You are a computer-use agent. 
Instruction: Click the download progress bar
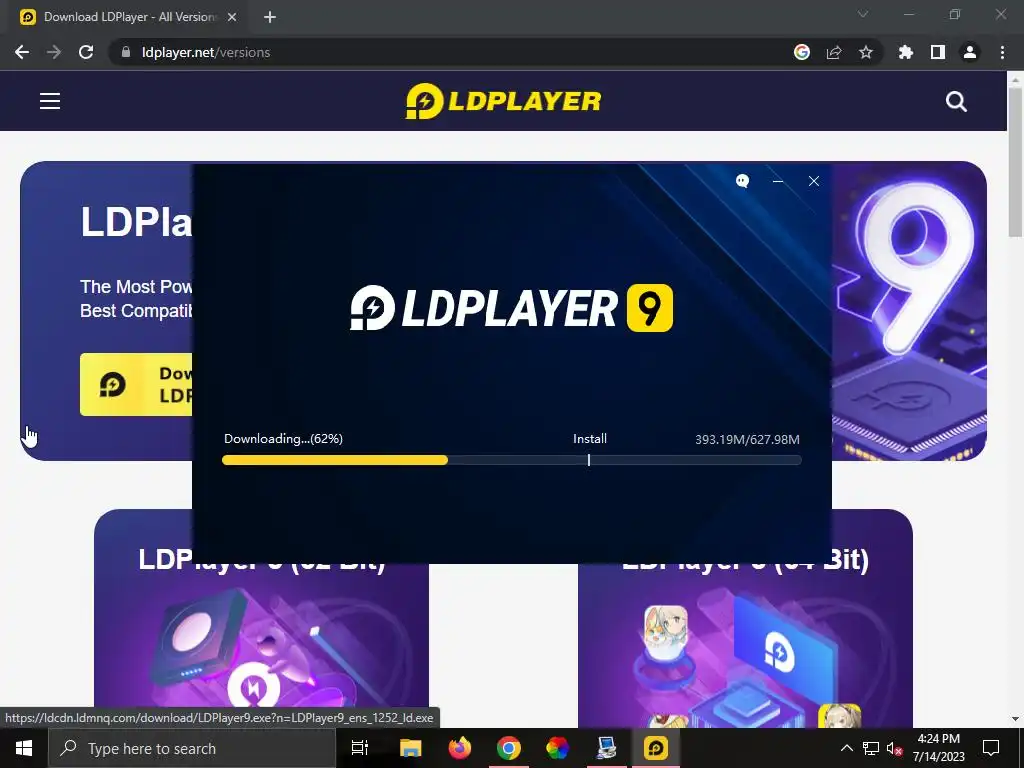[511, 460]
